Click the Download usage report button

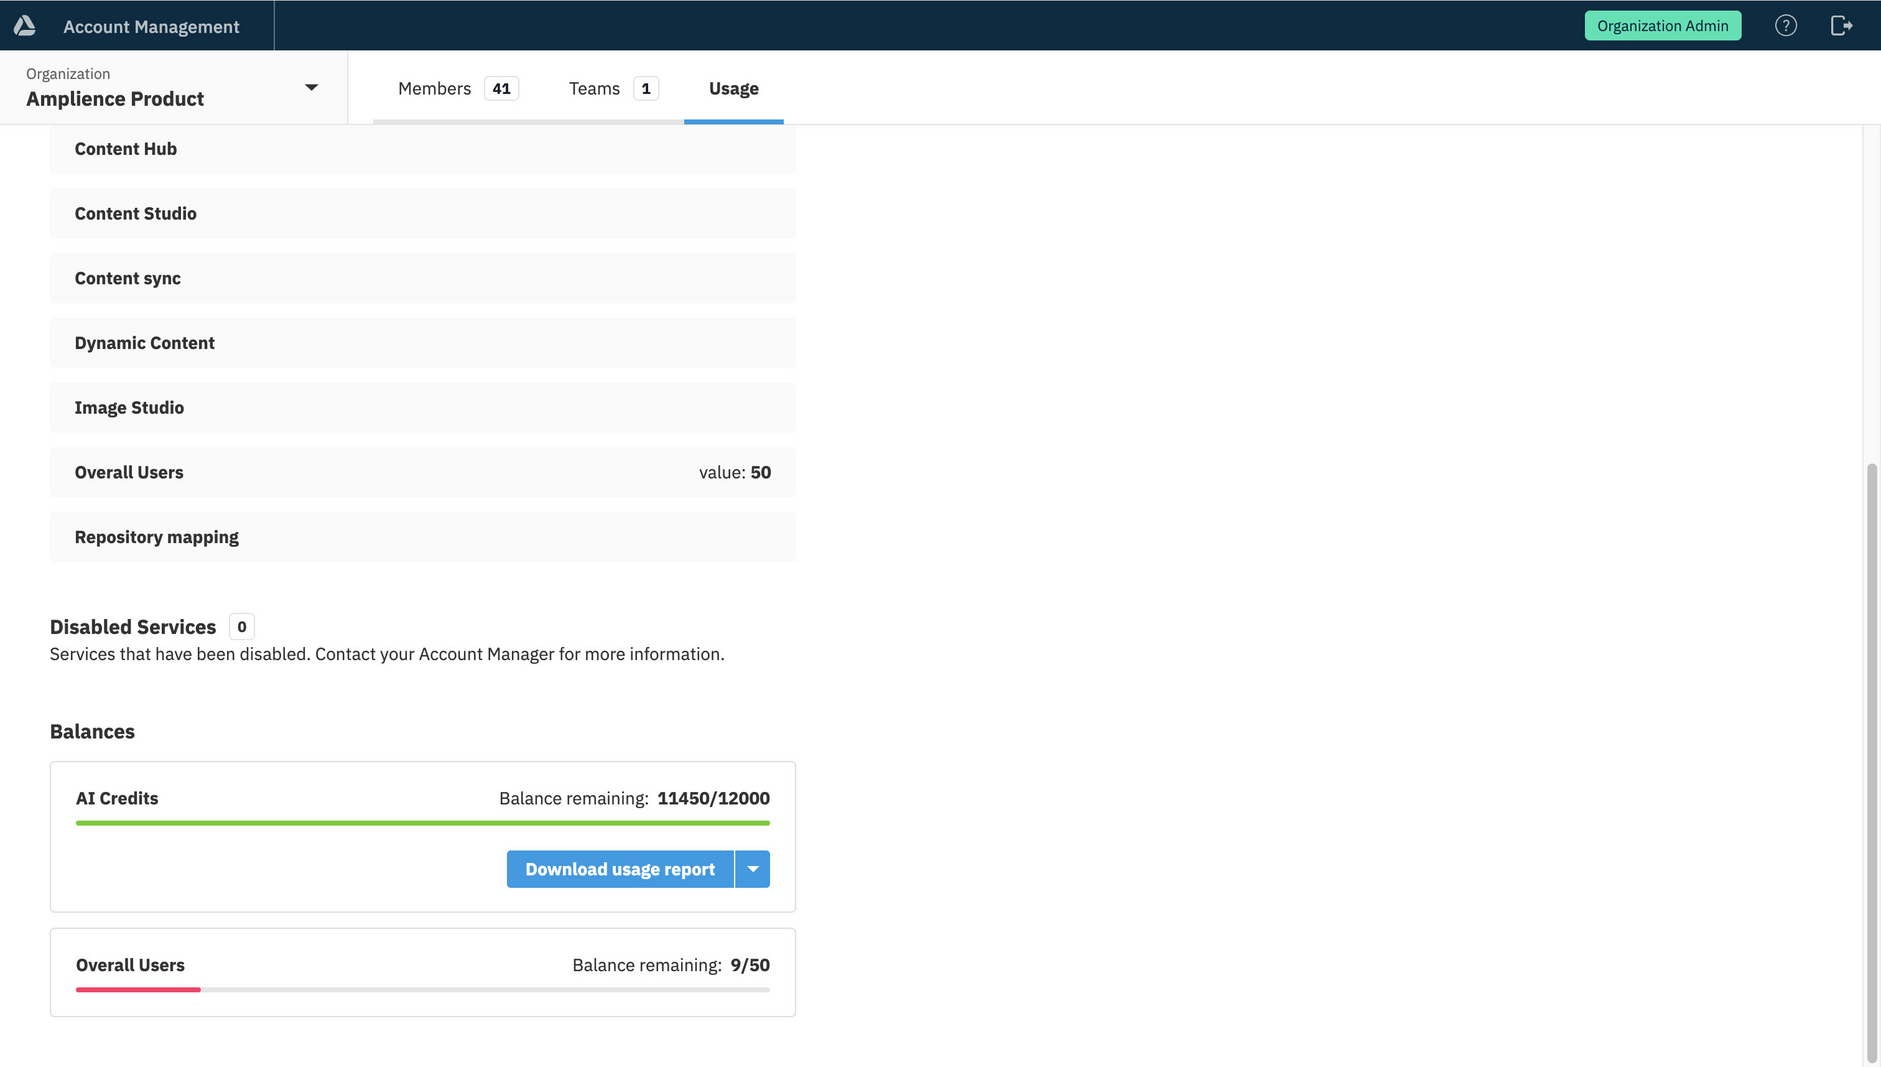point(620,869)
